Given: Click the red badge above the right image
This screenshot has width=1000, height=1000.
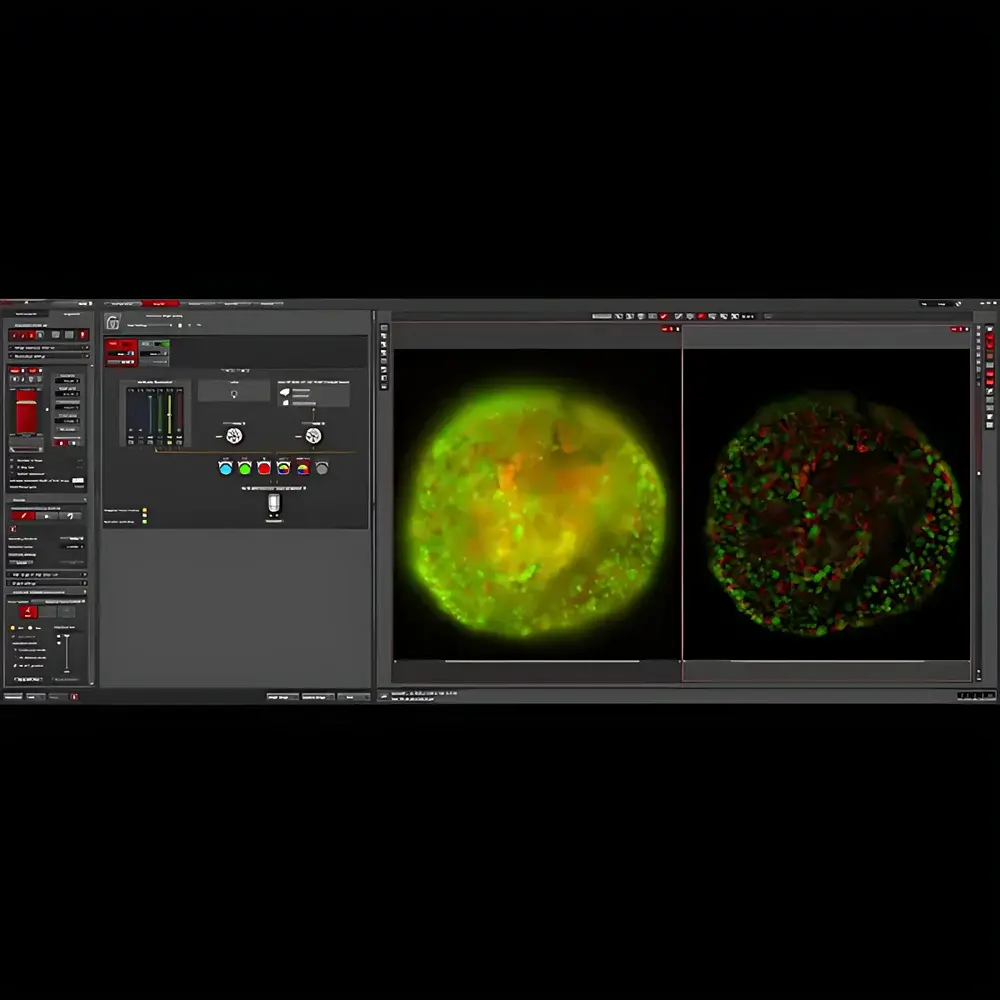Looking at the screenshot, I should 956,329.
